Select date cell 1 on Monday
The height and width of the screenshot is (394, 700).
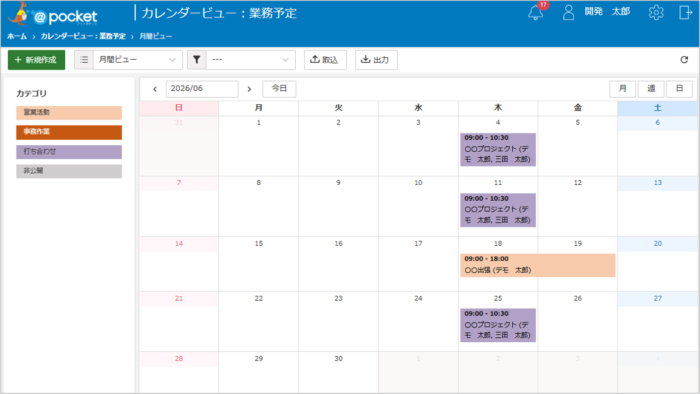coord(258,146)
